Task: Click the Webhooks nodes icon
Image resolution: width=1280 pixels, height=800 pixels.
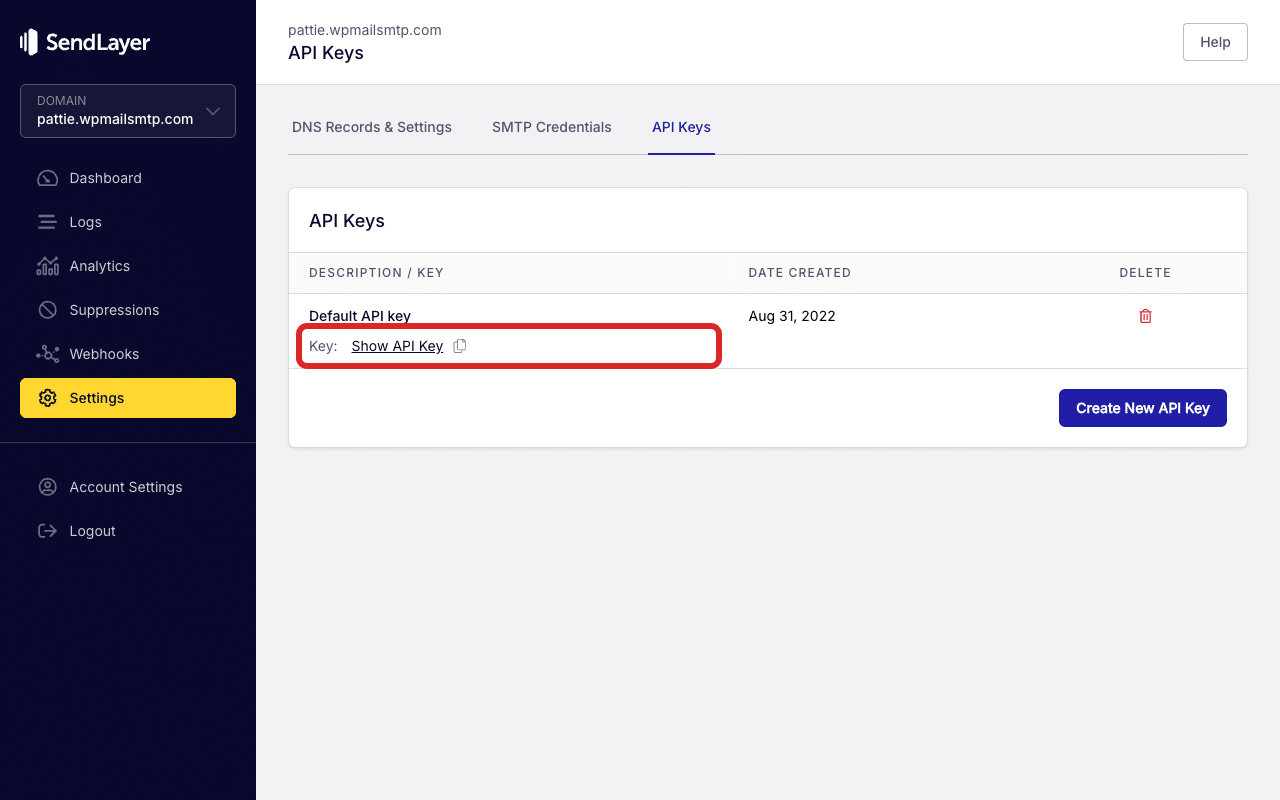Action: pos(47,354)
